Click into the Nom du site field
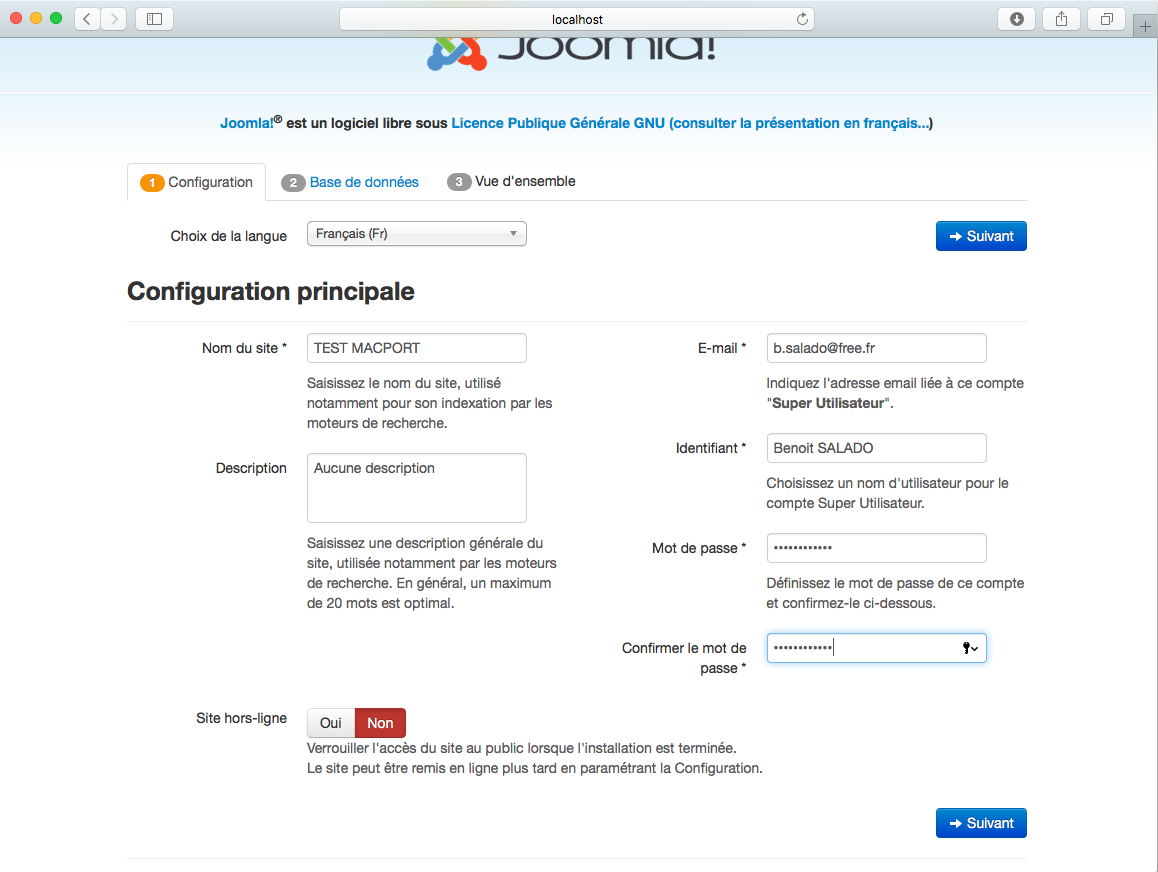Screen dimensions: 1158x872 pyautogui.click(x=416, y=348)
